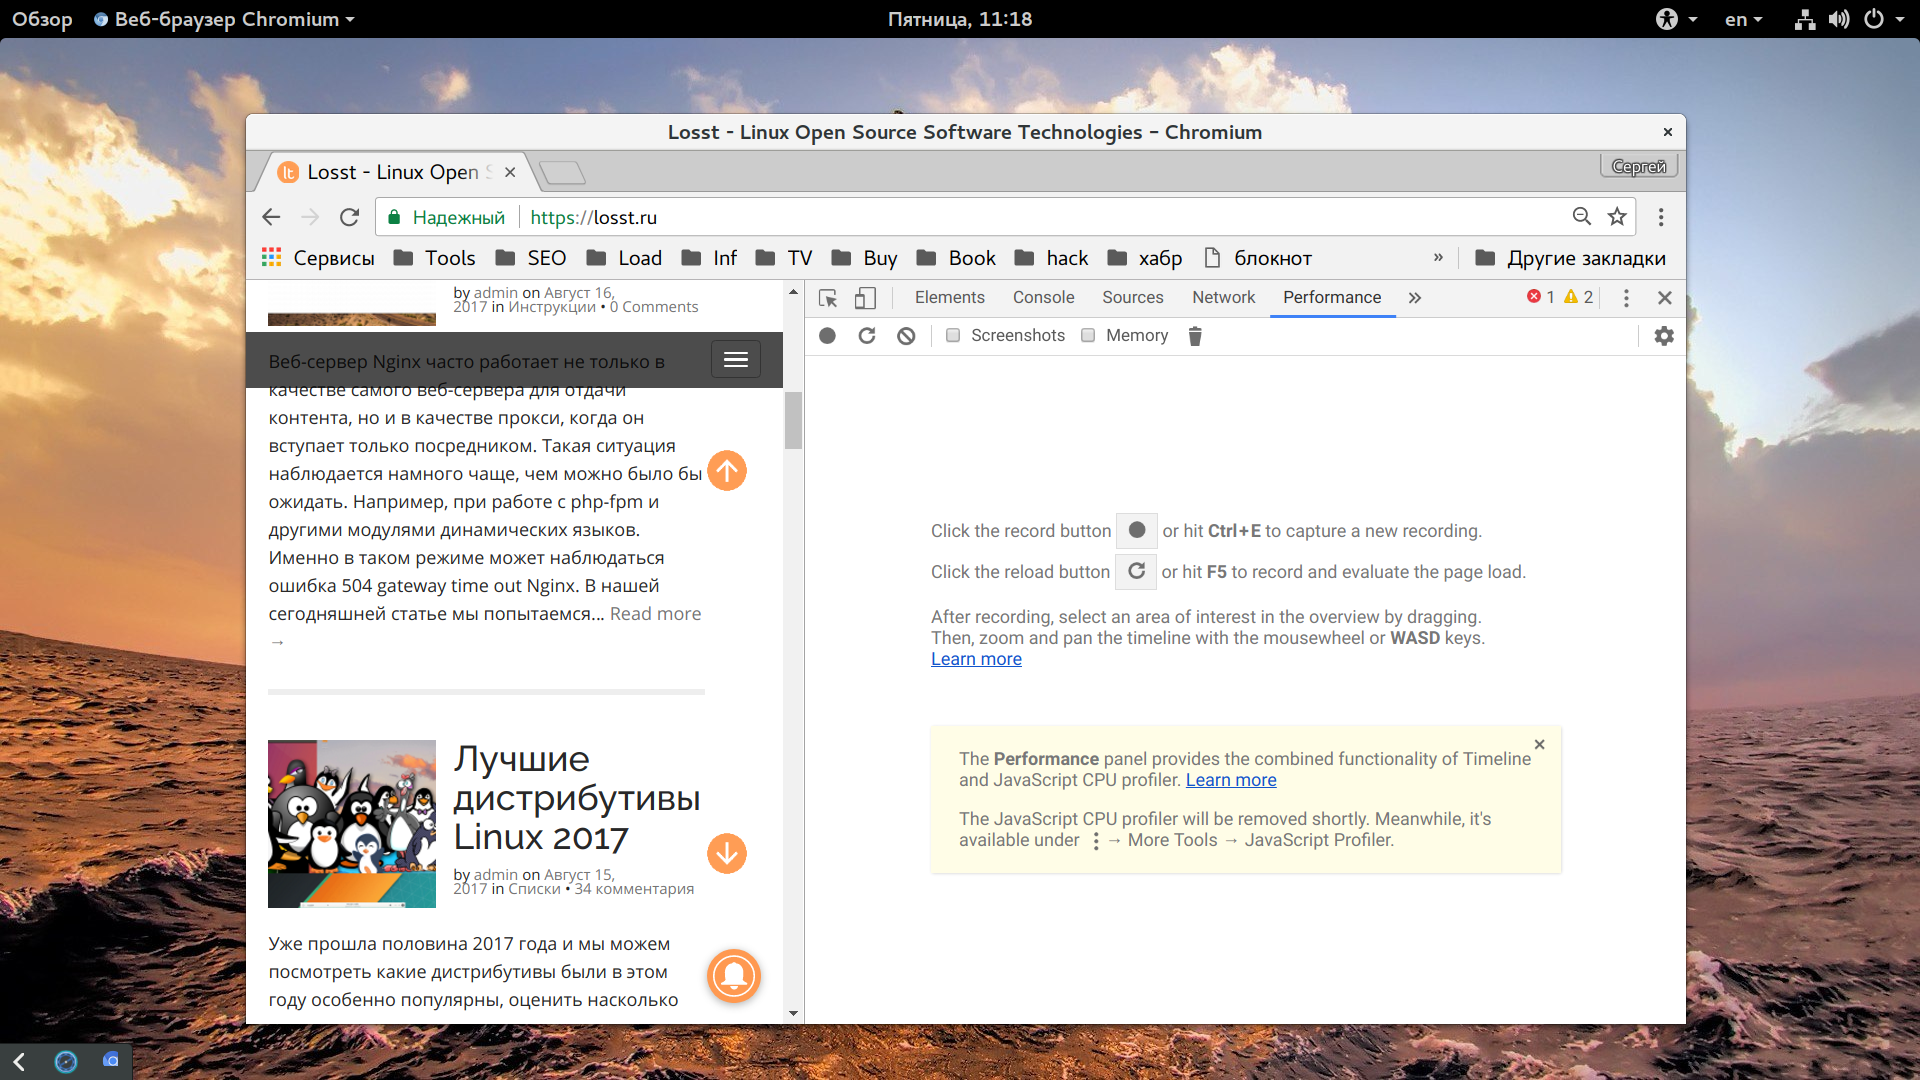This screenshot has height=1080, width=1920.
Task: Click the Пятница, 11:18 clock
Action: [x=960, y=19]
